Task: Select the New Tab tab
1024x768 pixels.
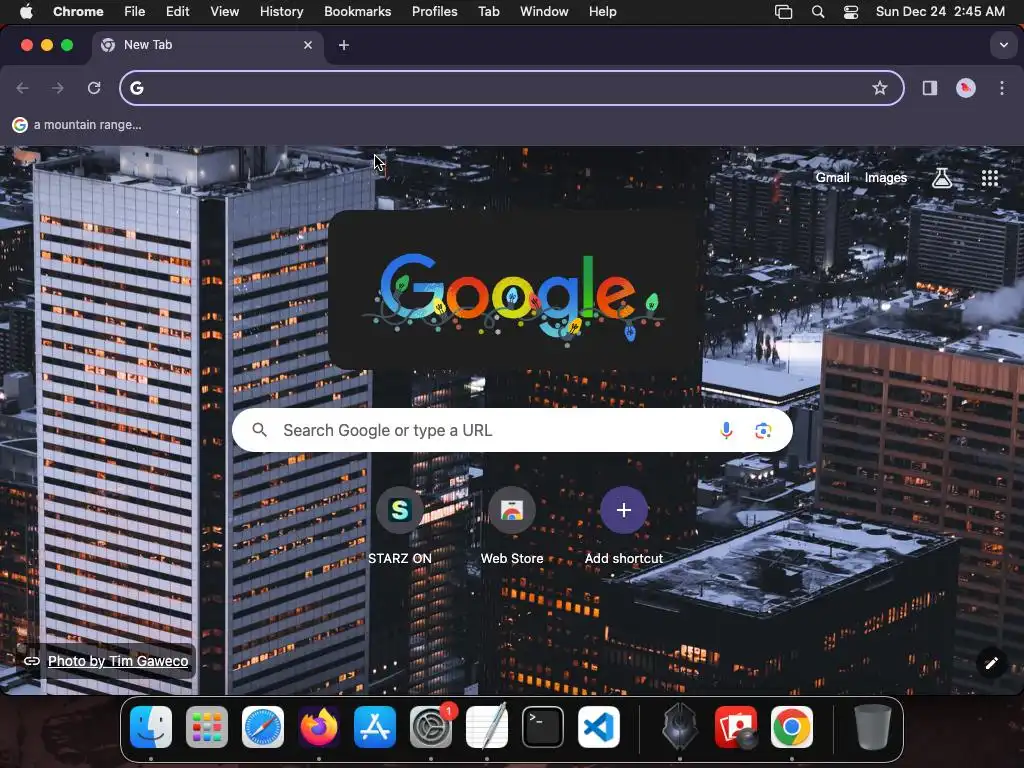Action: click(x=208, y=45)
